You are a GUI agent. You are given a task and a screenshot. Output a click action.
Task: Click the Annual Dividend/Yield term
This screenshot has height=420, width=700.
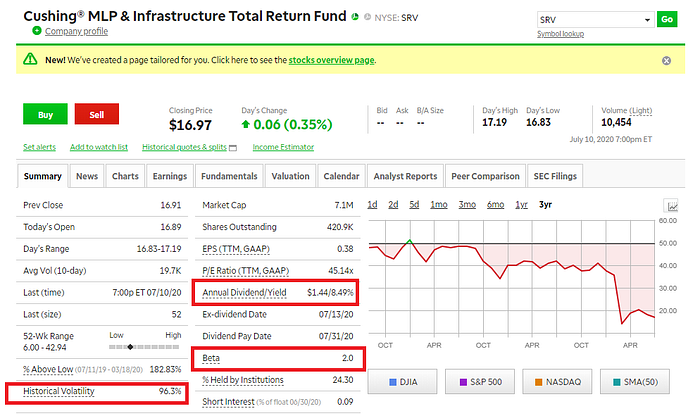click(244, 292)
